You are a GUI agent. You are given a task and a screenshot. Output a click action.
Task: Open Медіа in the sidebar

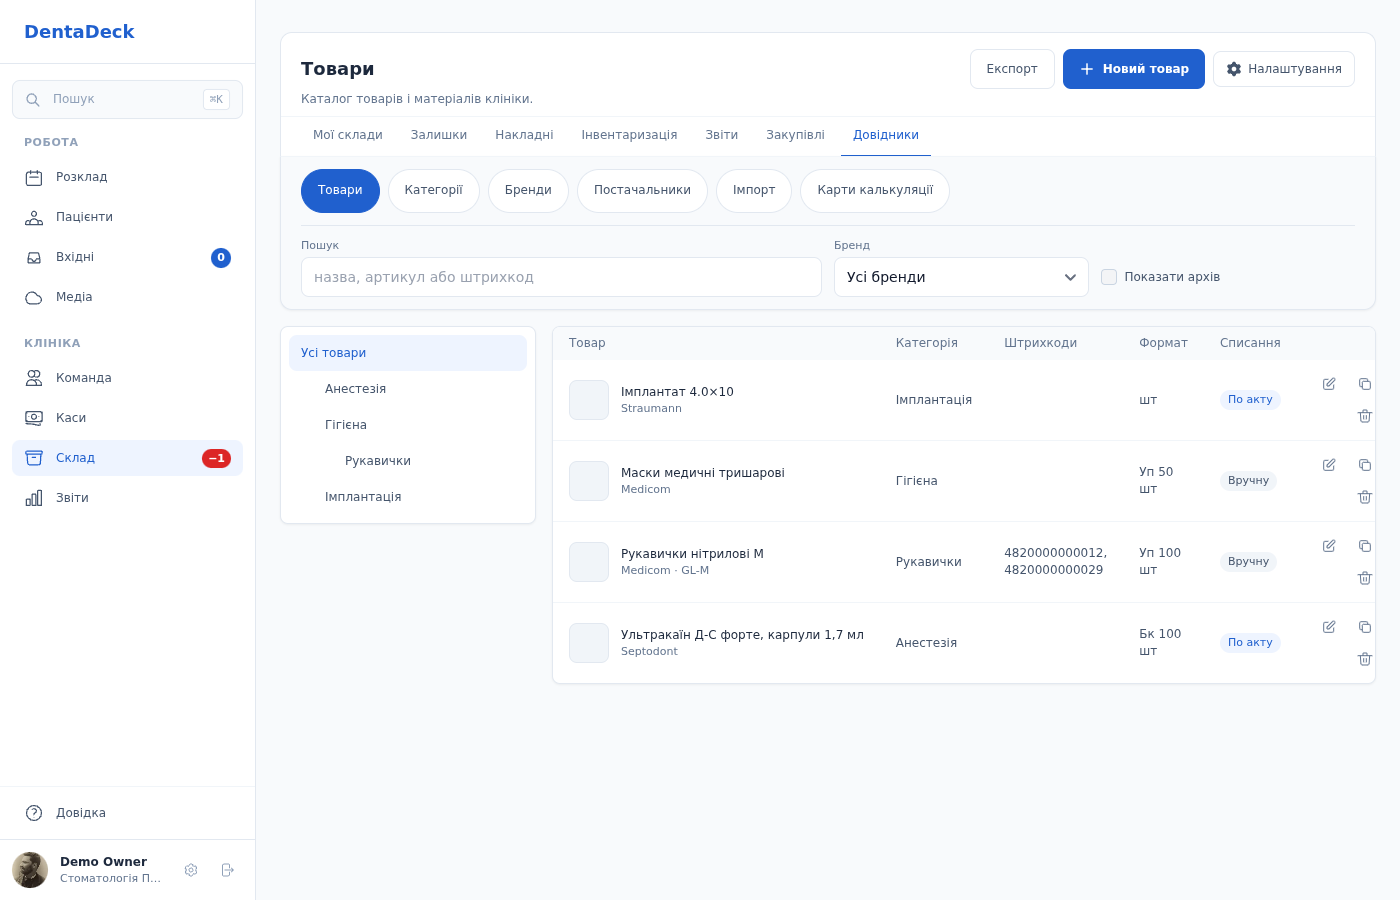(127, 297)
